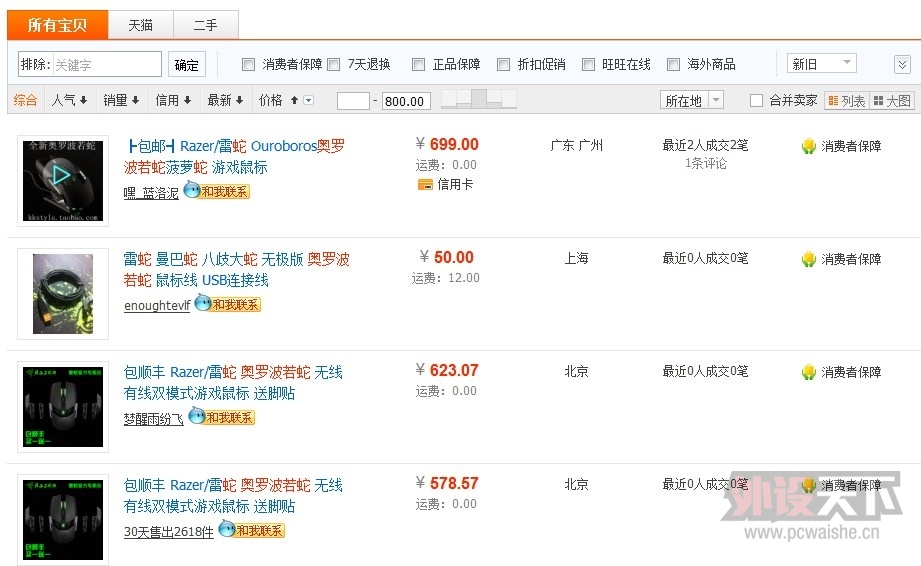The height and width of the screenshot is (566, 921).
Task: Sort listings by 人气
Action: coord(69,100)
